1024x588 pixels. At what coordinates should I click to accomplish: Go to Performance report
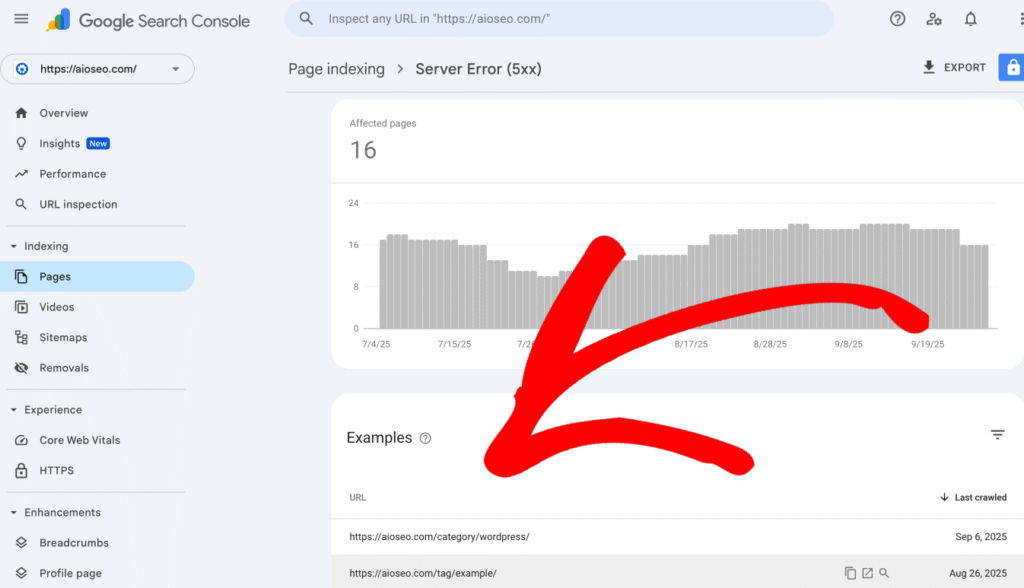[72, 174]
